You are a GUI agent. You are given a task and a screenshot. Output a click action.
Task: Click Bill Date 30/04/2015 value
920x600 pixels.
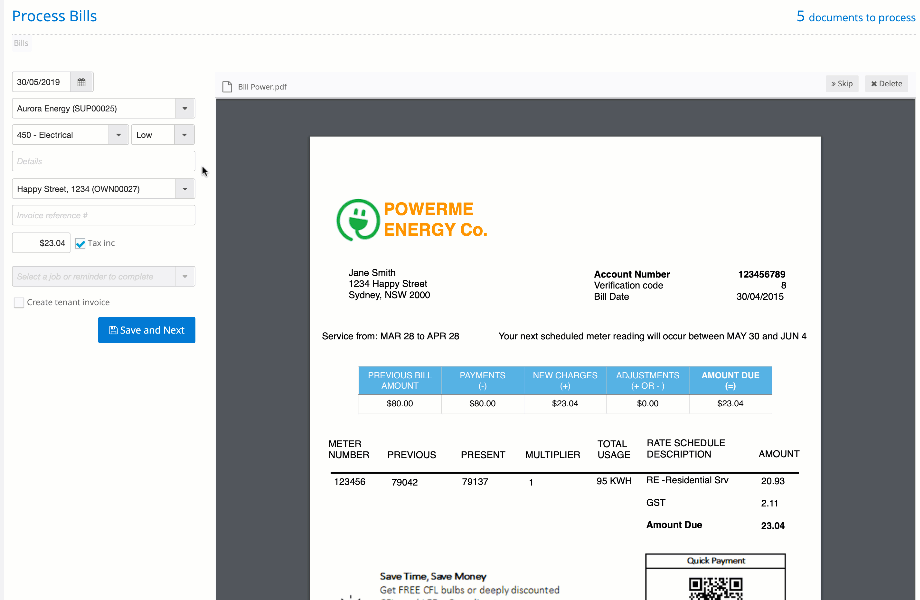(x=760, y=297)
